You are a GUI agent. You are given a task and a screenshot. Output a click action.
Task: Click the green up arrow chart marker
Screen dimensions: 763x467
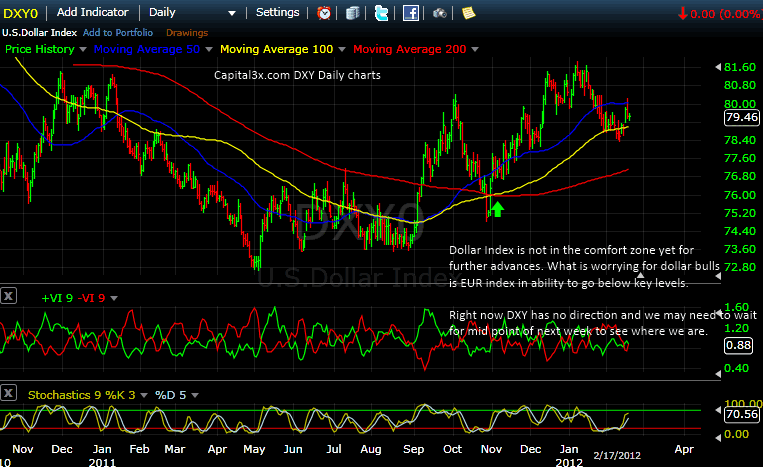coord(497,209)
